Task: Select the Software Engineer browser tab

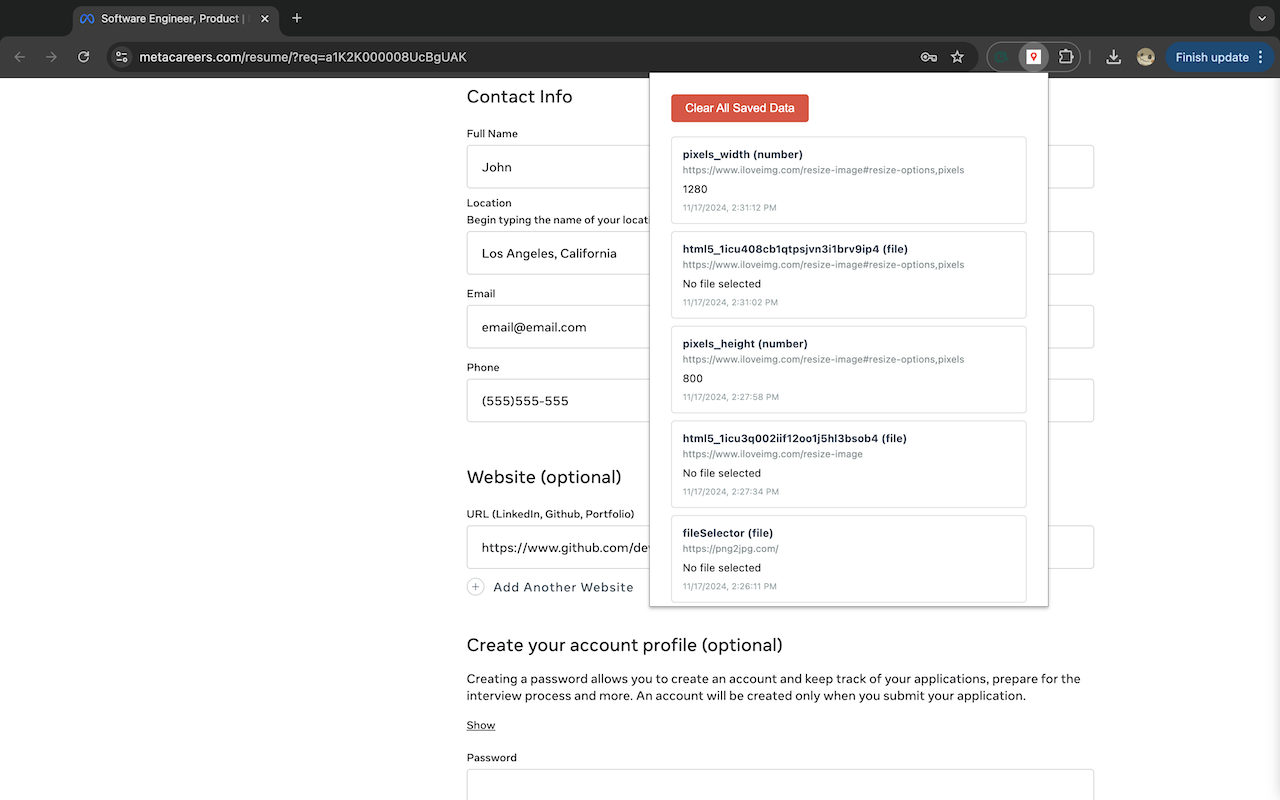Action: pos(171,18)
